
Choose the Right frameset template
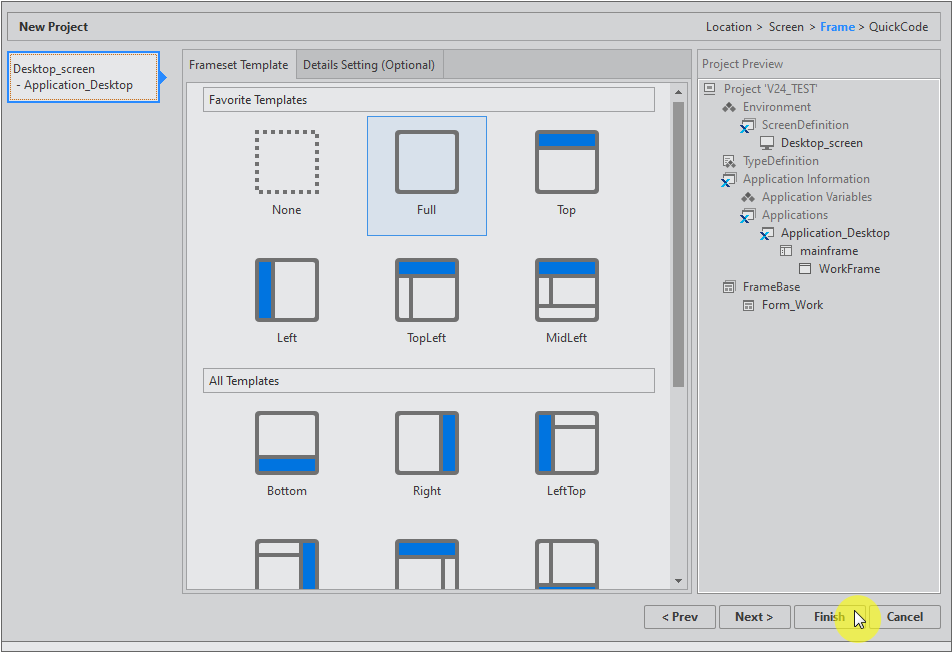point(427,443)
